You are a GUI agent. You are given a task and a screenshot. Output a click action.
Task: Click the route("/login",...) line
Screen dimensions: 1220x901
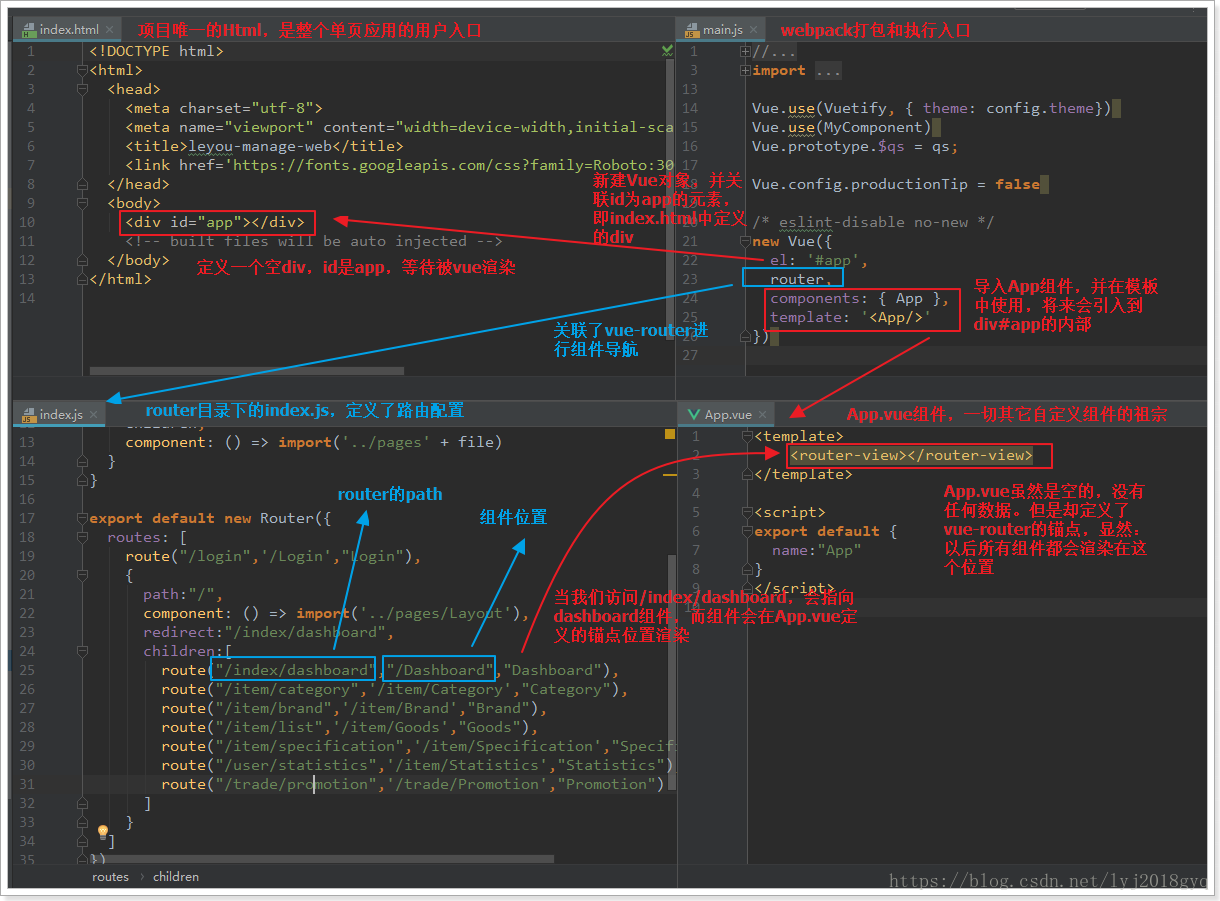273,556
